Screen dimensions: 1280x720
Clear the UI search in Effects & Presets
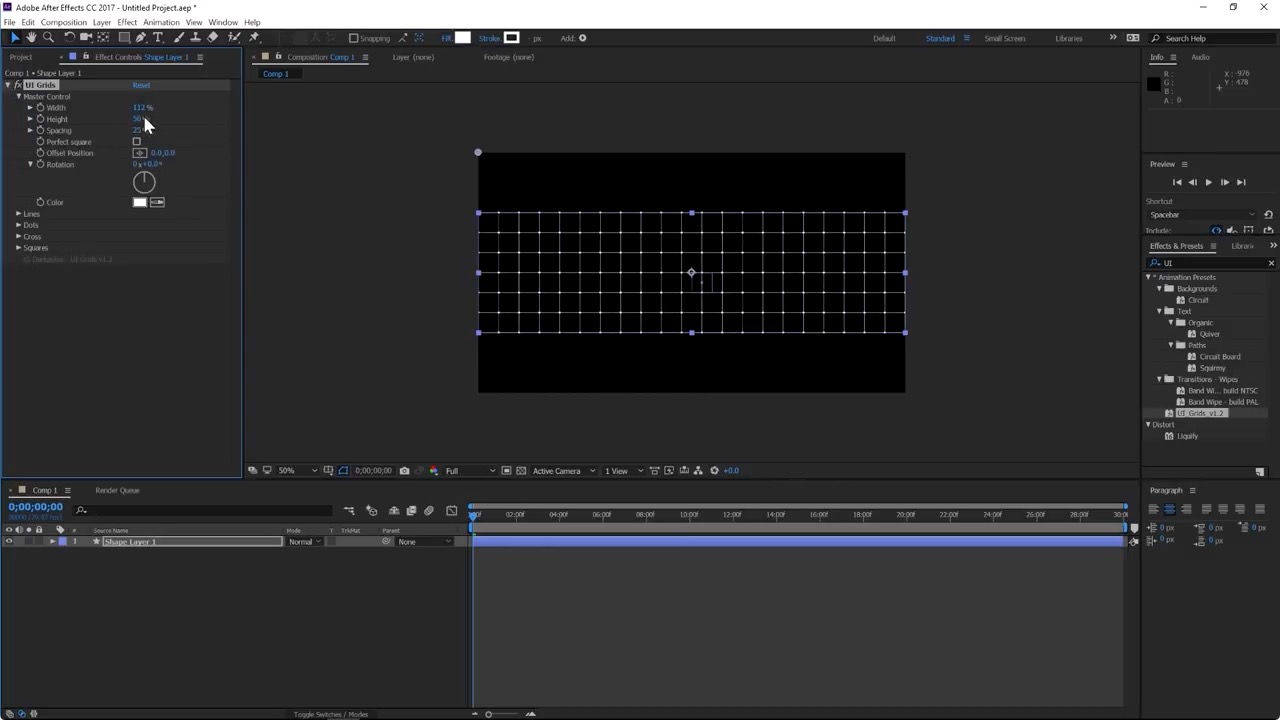(1270, 263)
